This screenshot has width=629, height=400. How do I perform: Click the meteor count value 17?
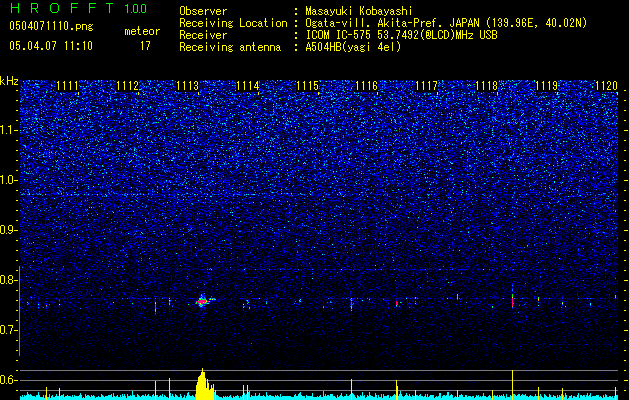(145, 46)
